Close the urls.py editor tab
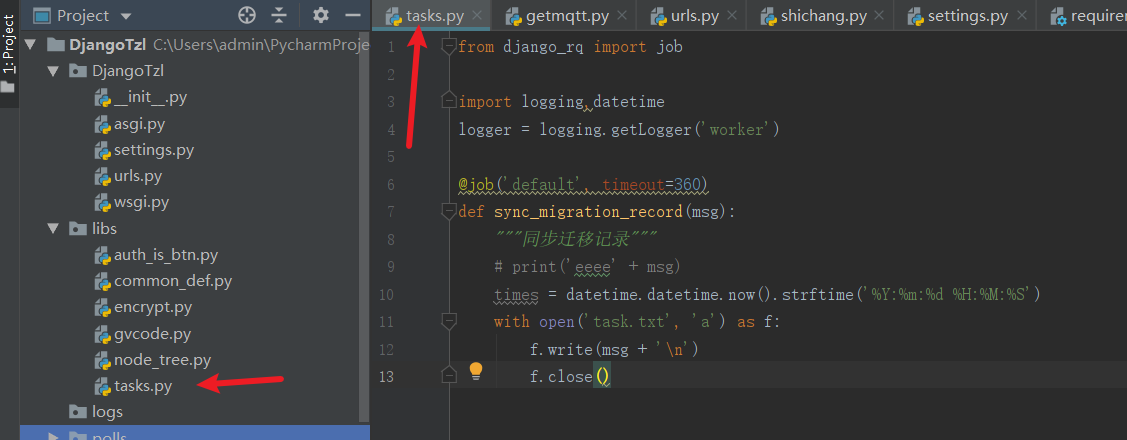 pyautogui.click(x=730, y=15)
